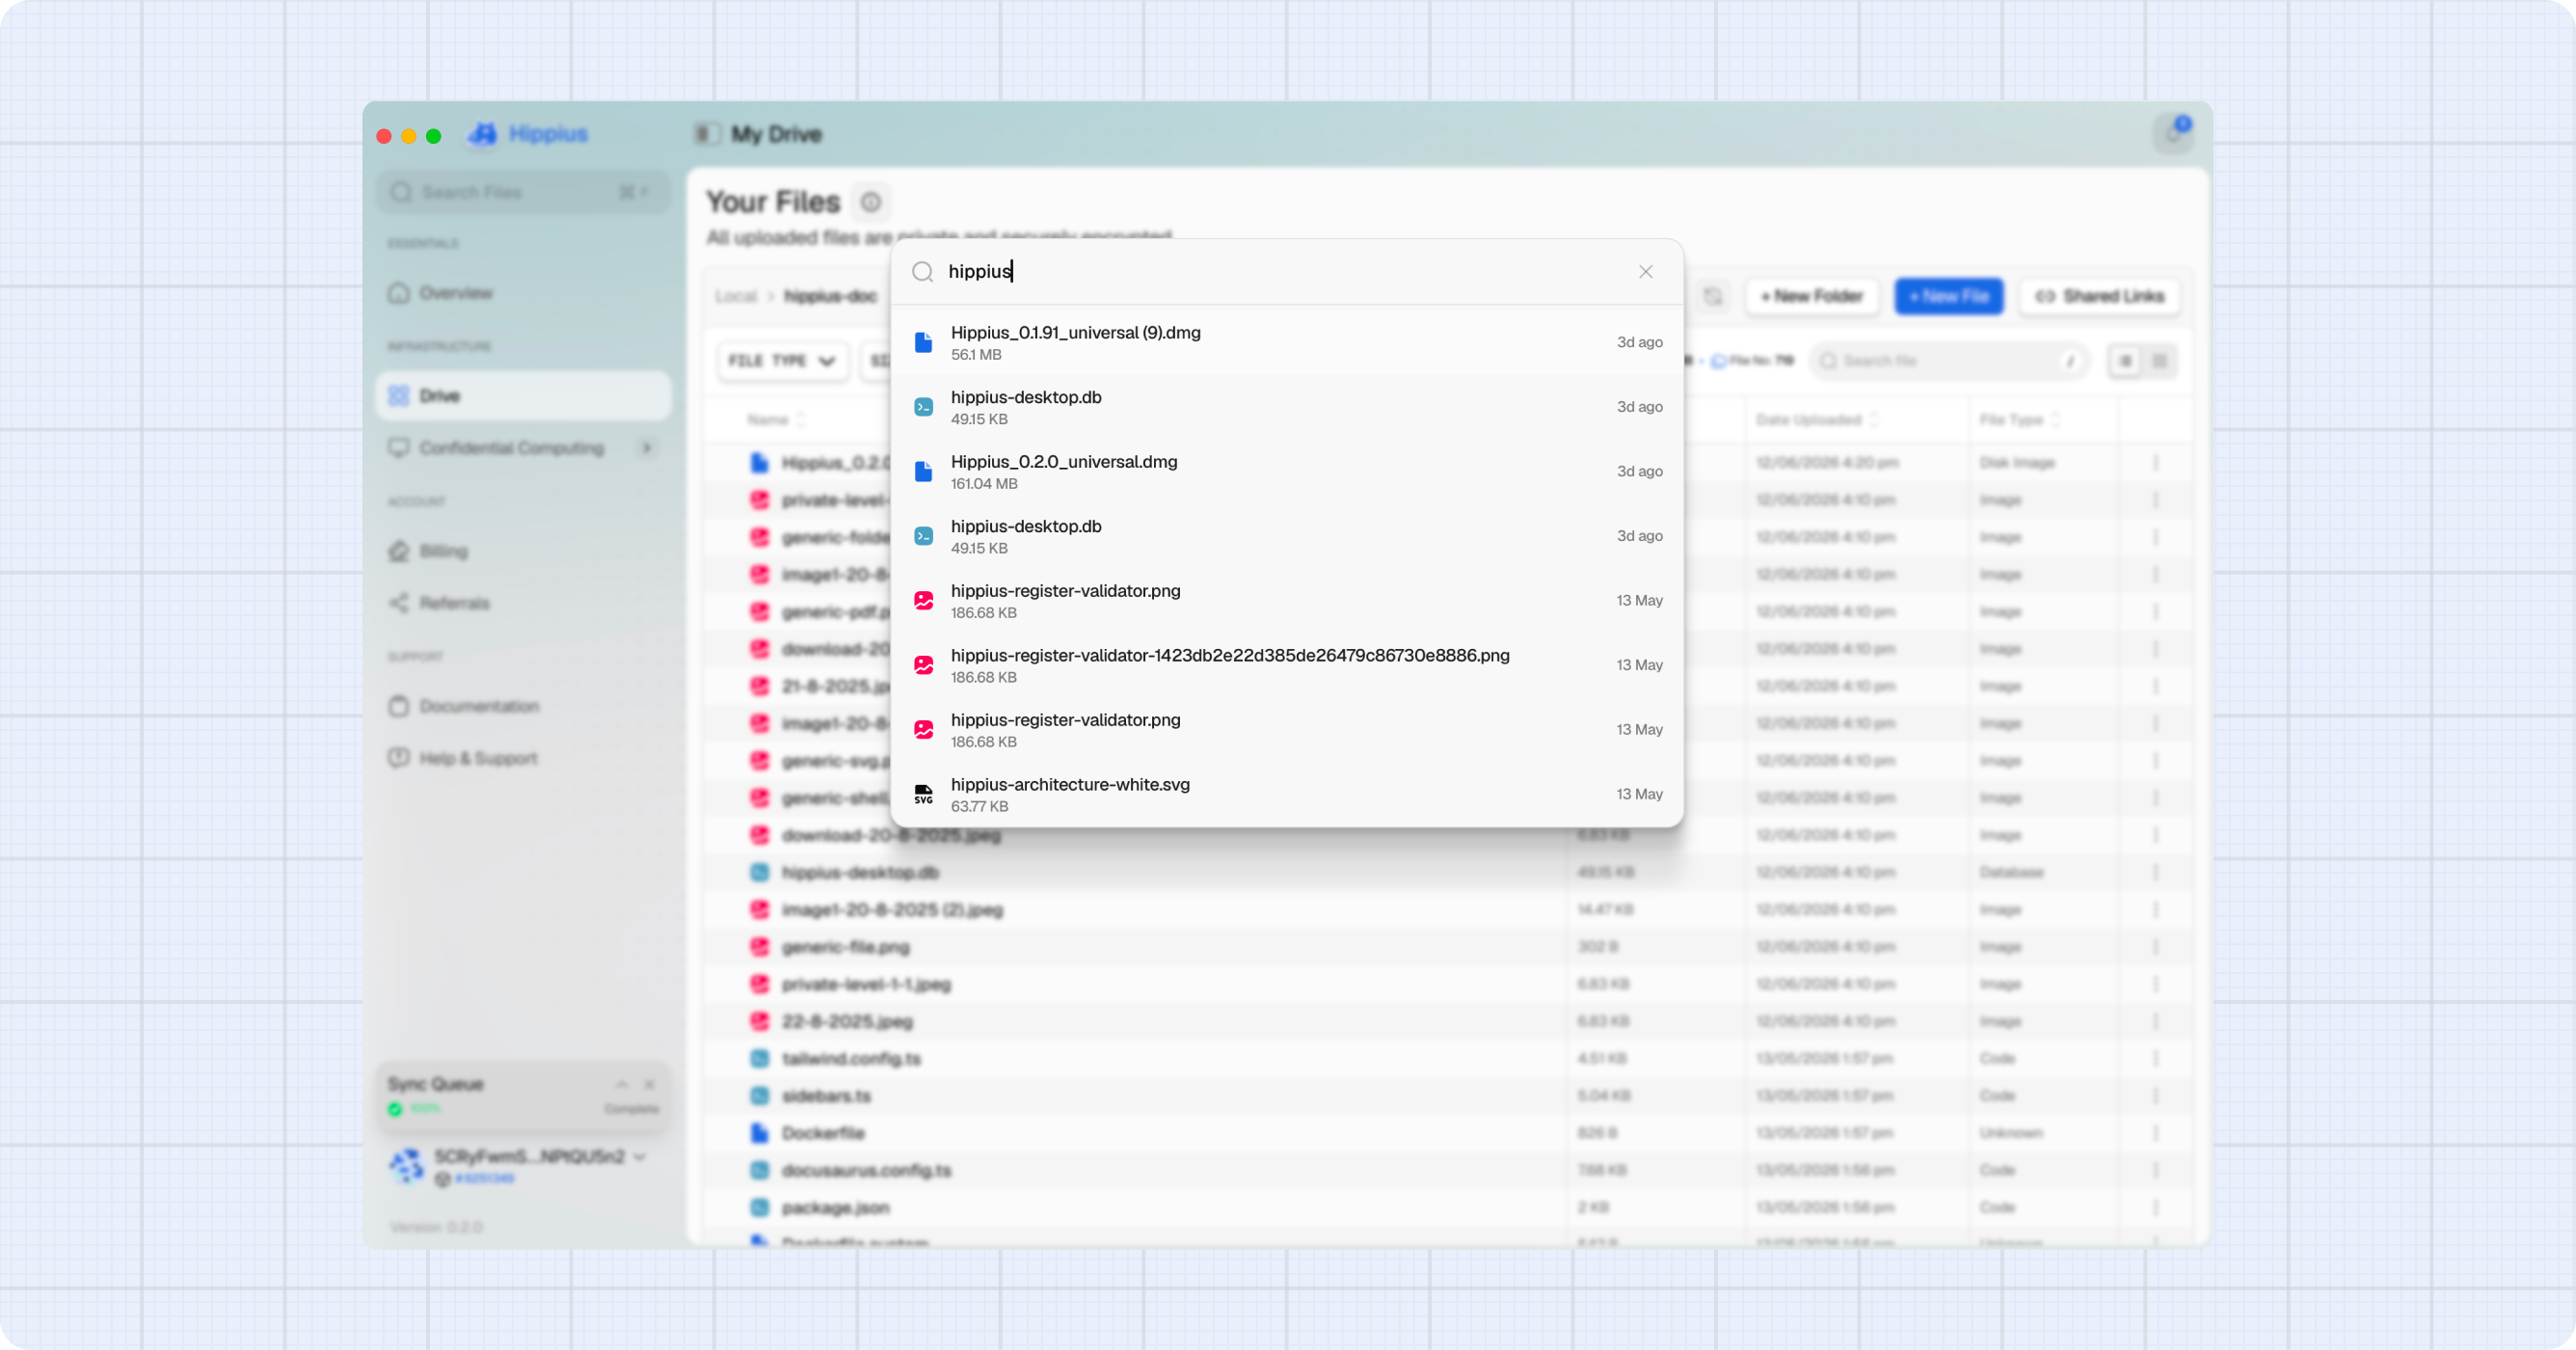Open more options for package.json row
The height and width of the screenshot is (1350, 2576).
click(x=2155, y=1208)
